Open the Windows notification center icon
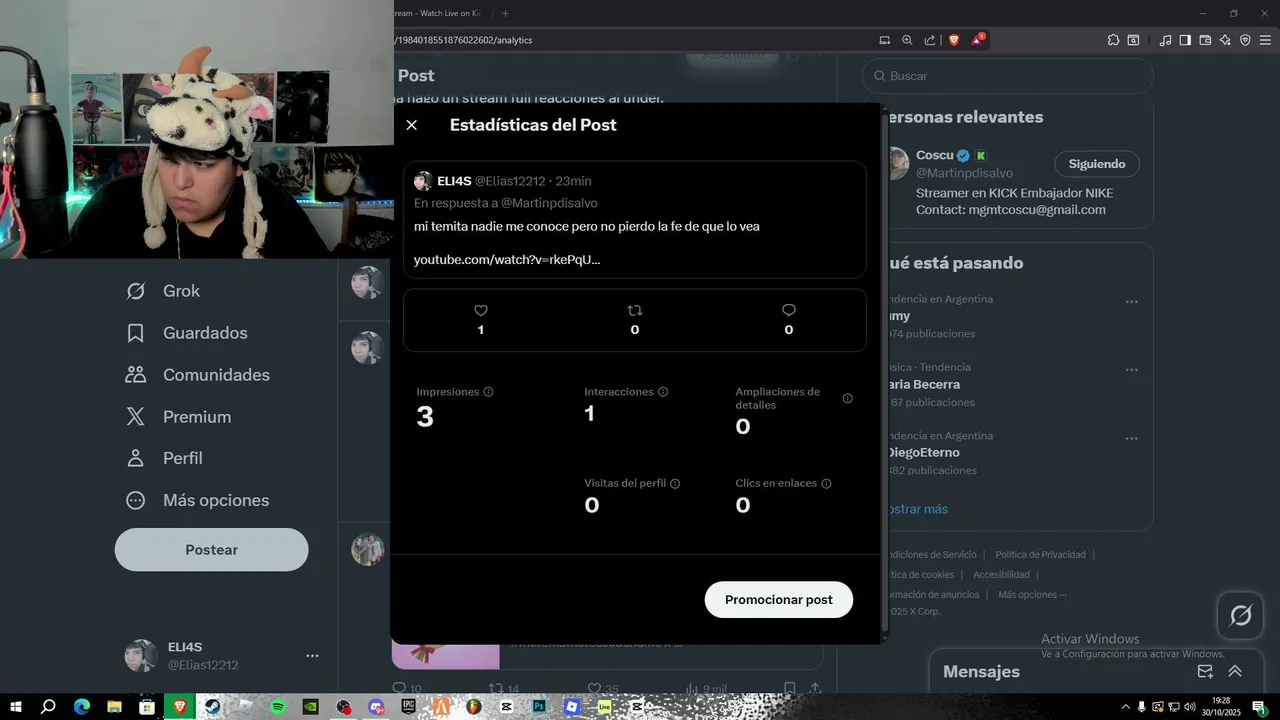Viewport: 1280px width, 720px height. click(x=1259, y=707)
